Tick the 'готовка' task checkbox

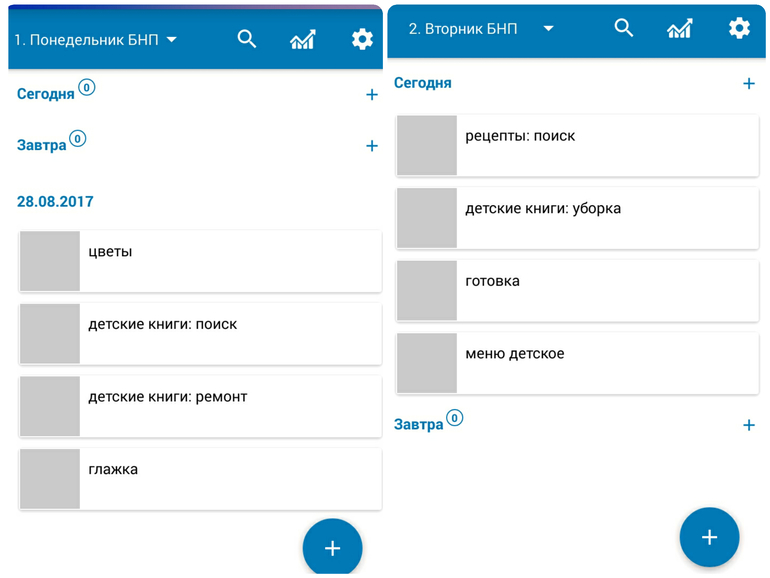(x=427, y=291)
